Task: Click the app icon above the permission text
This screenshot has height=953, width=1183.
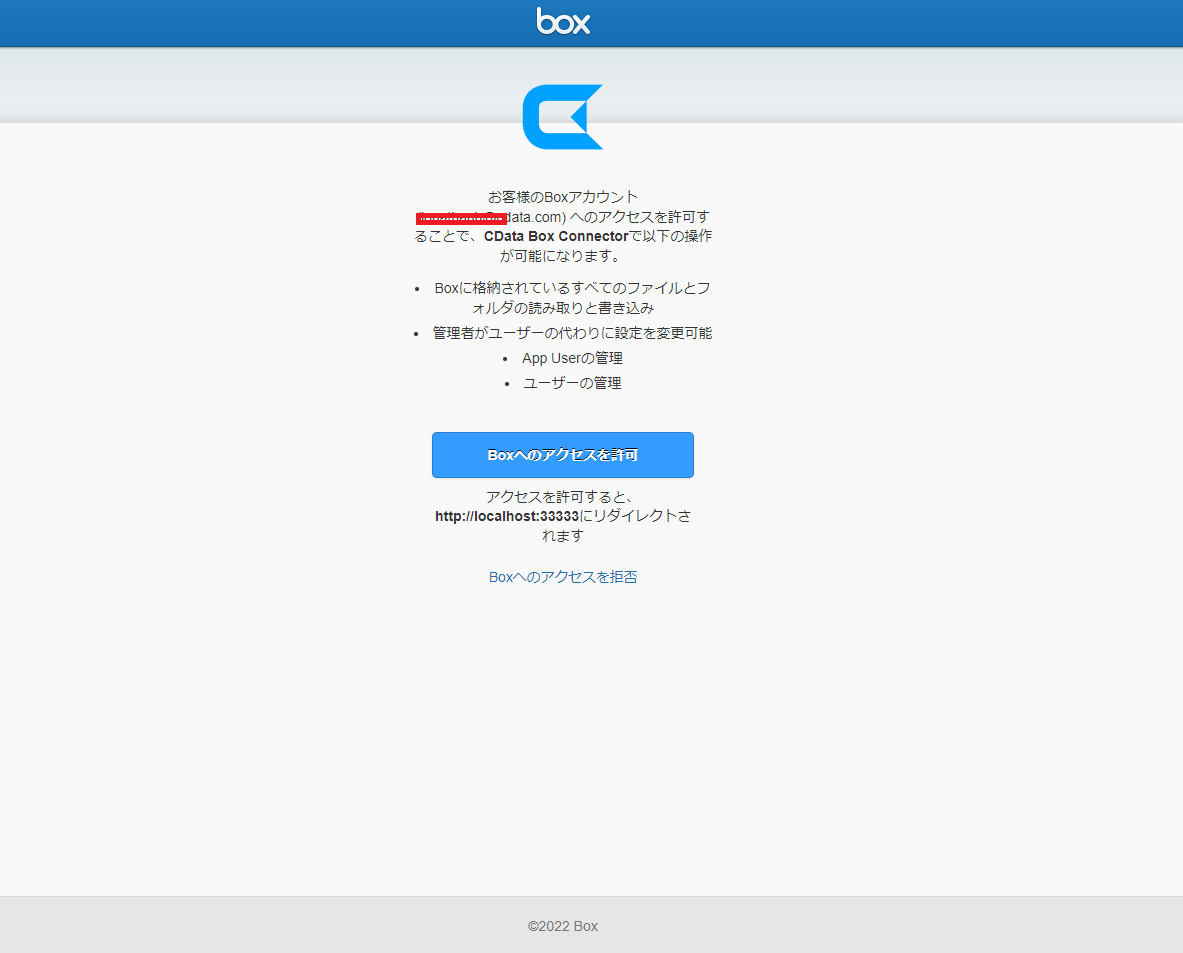Action: (x=563, y=115)
